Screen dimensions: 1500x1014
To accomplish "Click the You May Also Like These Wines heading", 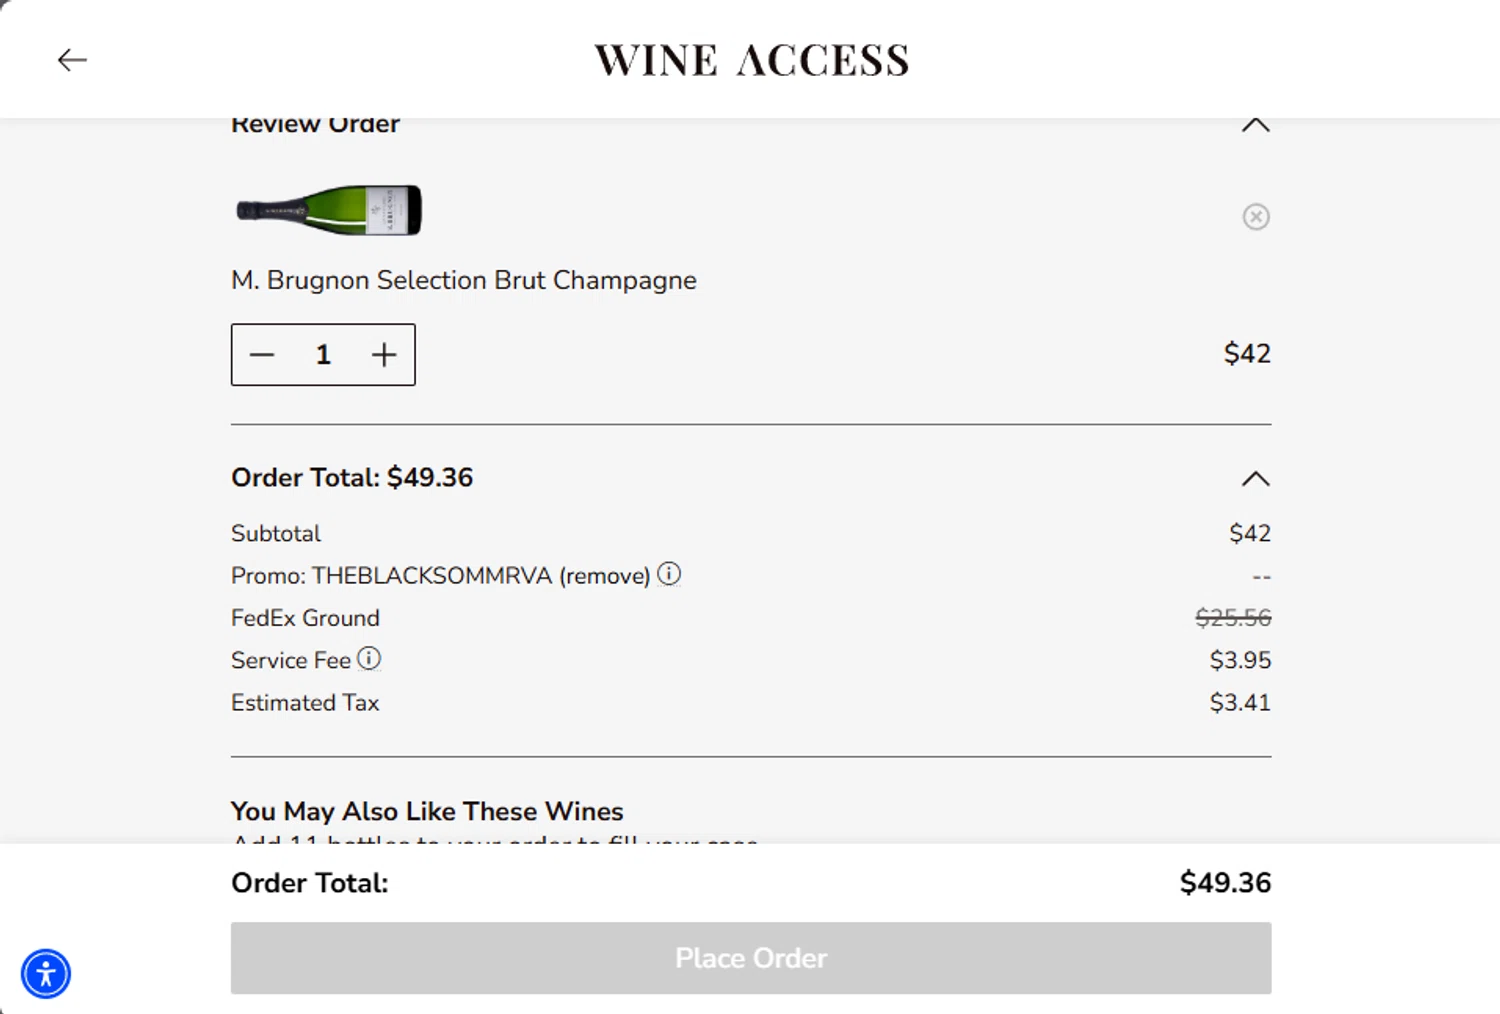I will [427, 811].
